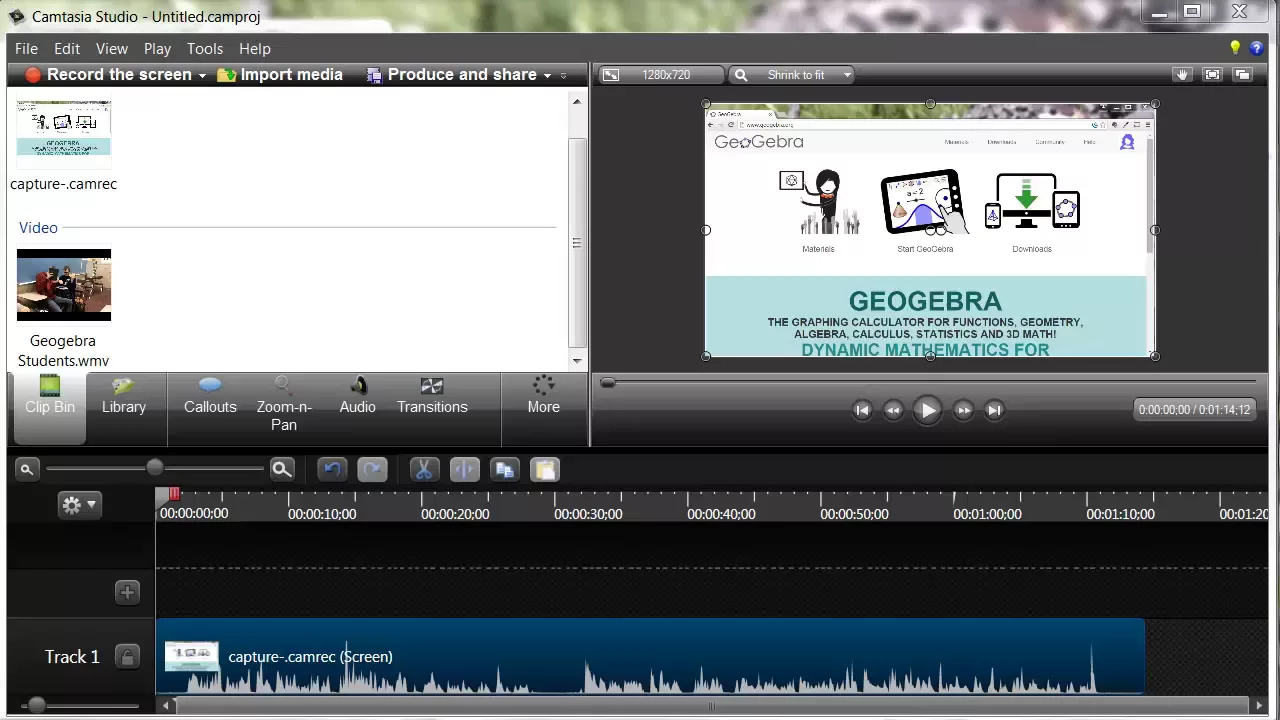Click the timeline zoom slider handle
Image resolution: width=1280 pixels, height=720 pixels.
click(154, 468)
